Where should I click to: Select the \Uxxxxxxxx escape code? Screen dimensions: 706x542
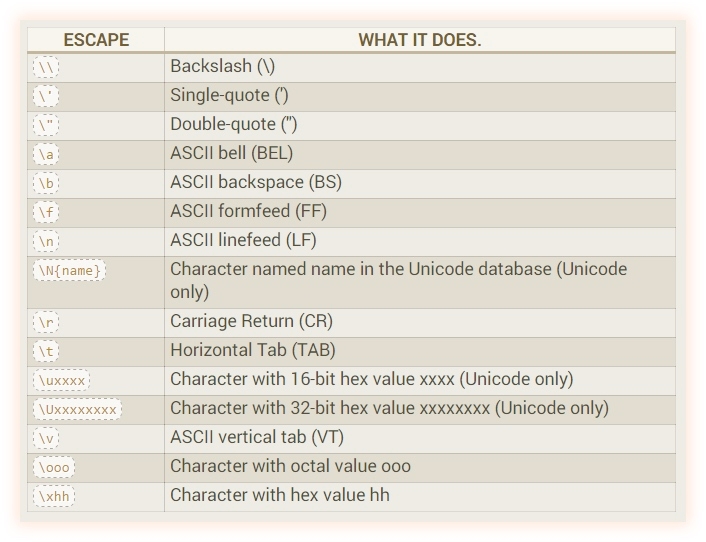pos(77,409)
